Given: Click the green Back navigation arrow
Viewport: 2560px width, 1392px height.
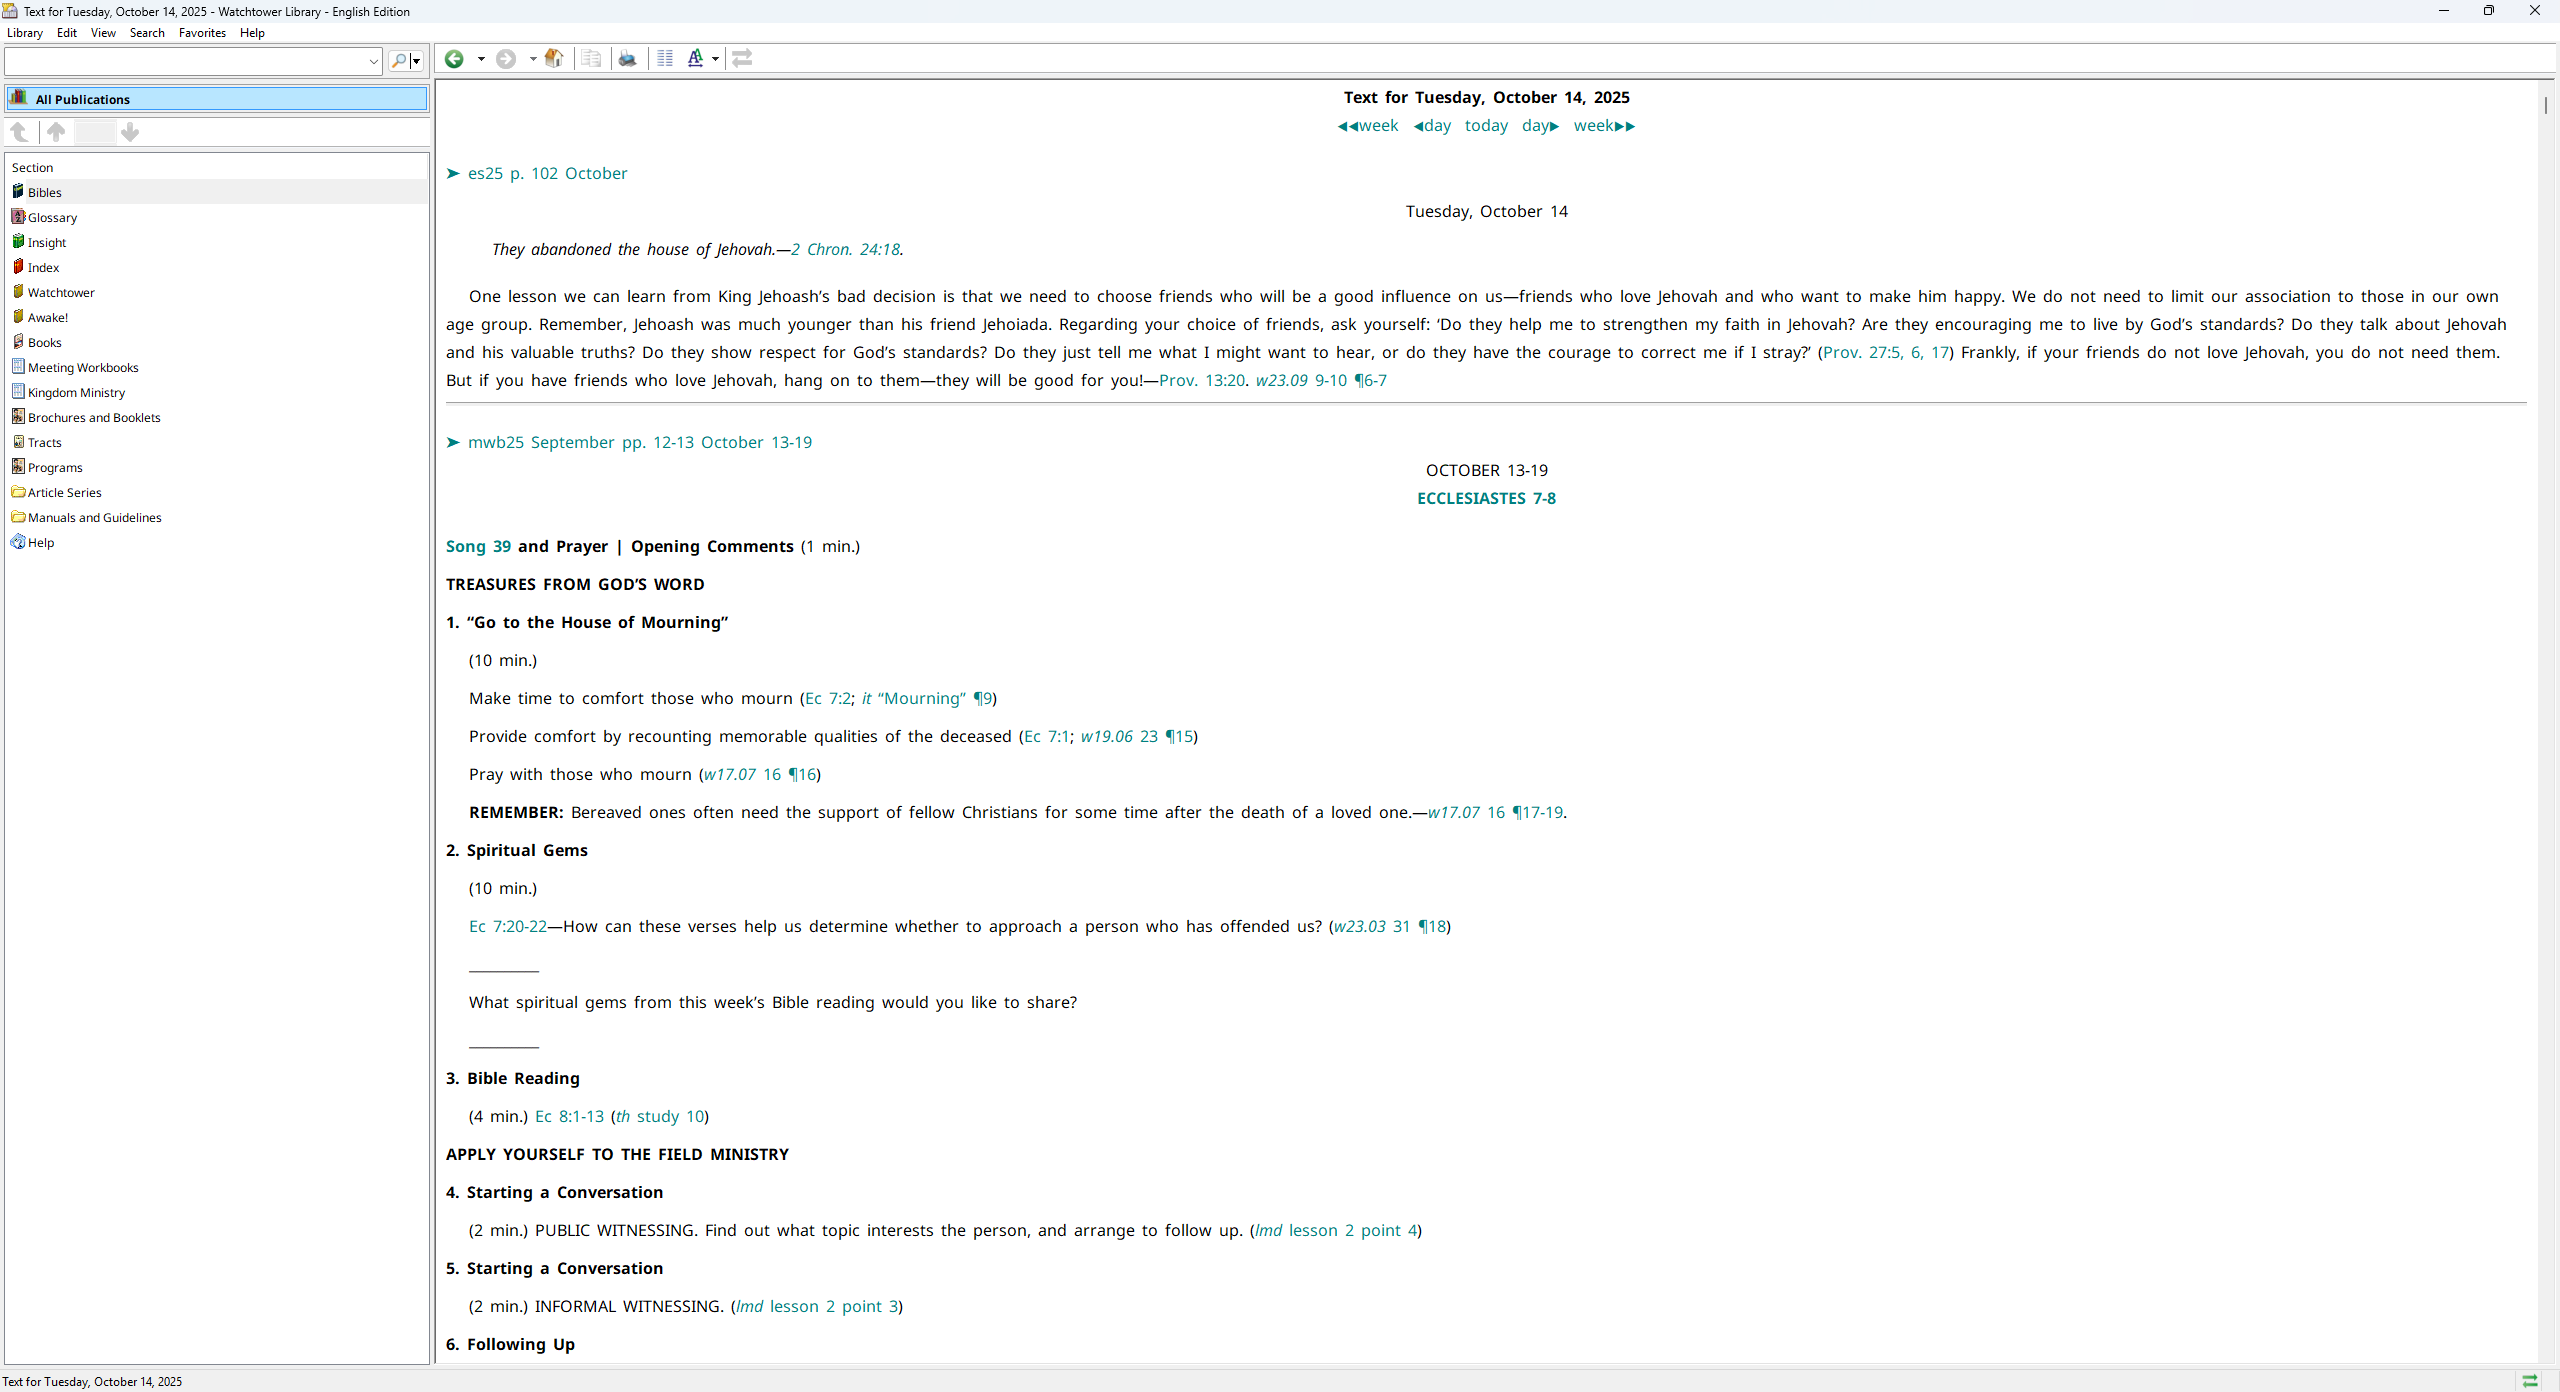Looking at the screenshot, I should tap(454, 59).
